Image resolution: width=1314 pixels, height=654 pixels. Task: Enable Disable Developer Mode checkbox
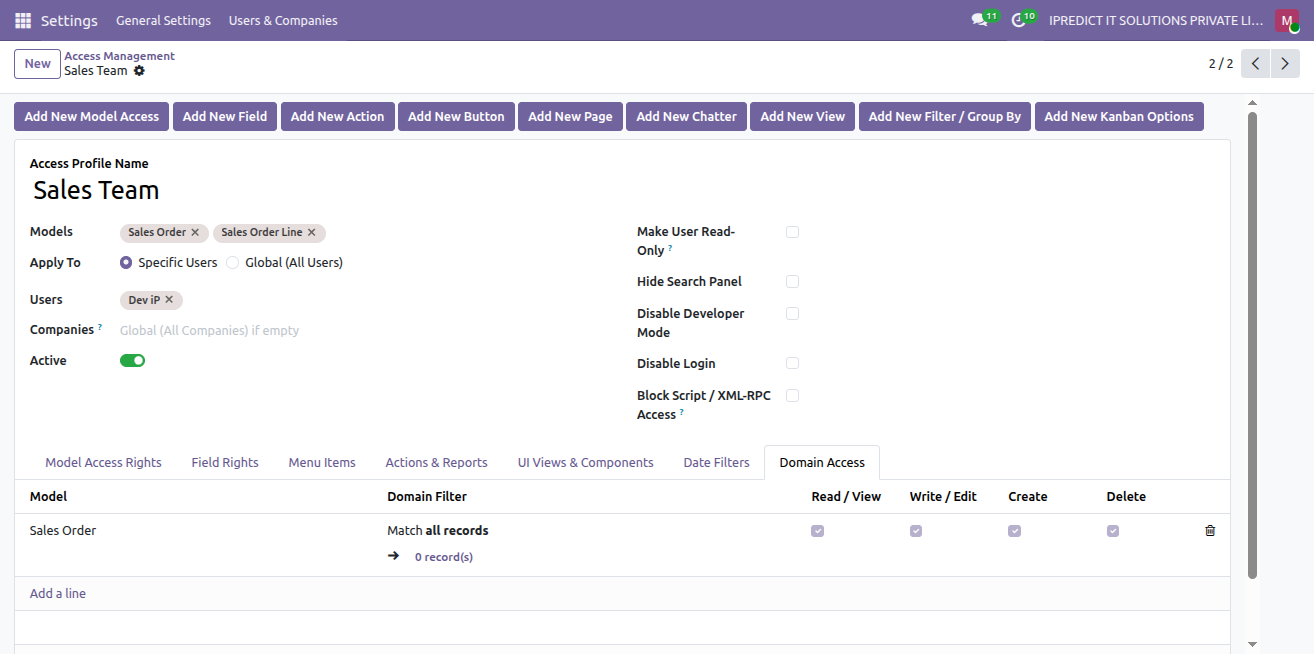(x=792, y=314)
